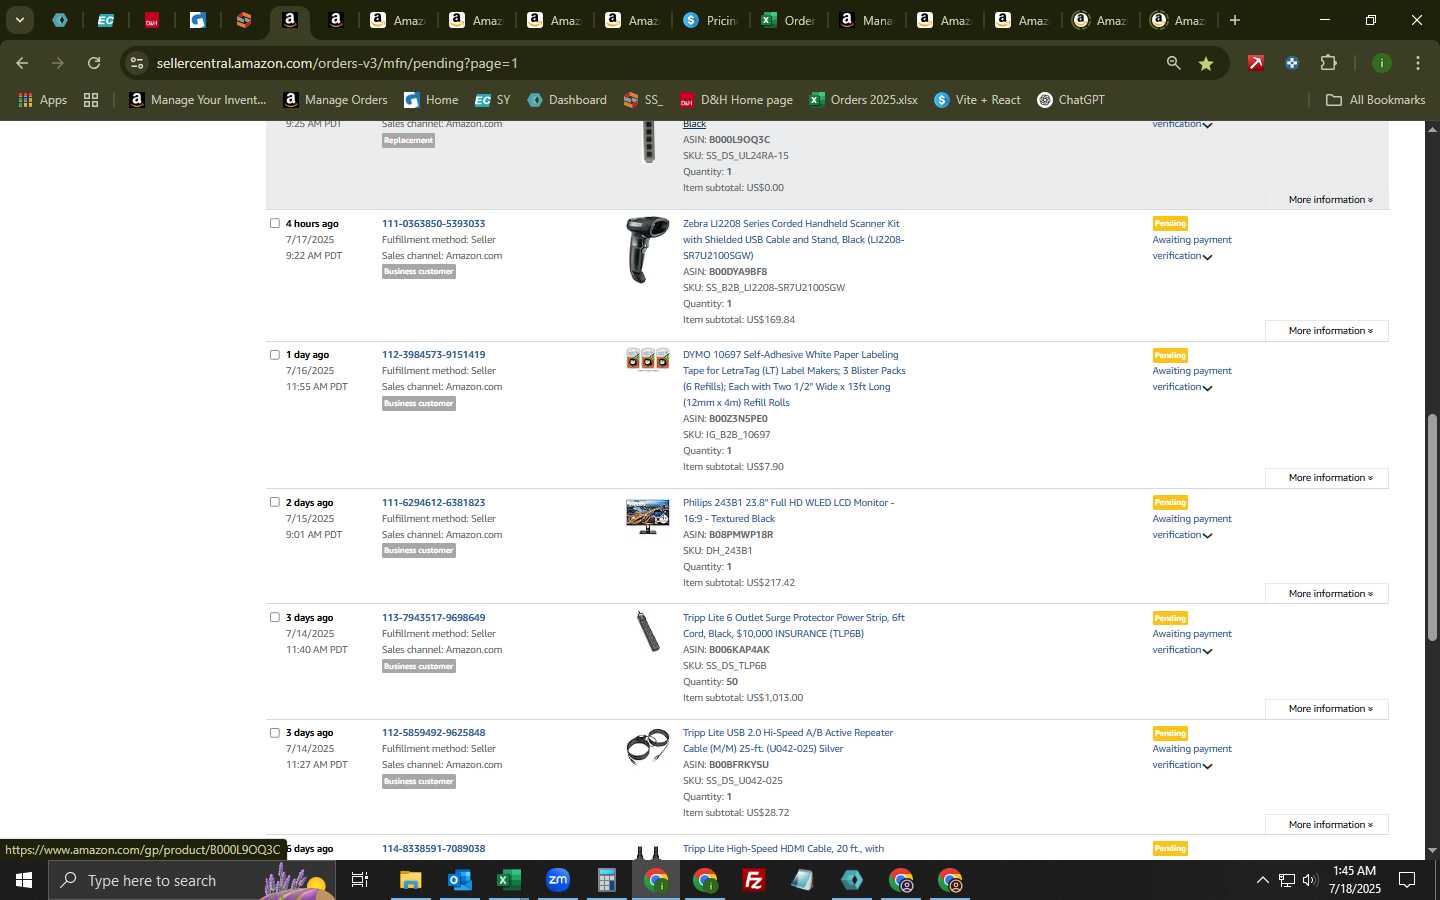Go back to the previous page
The image size is (1440, 900).
22,63
